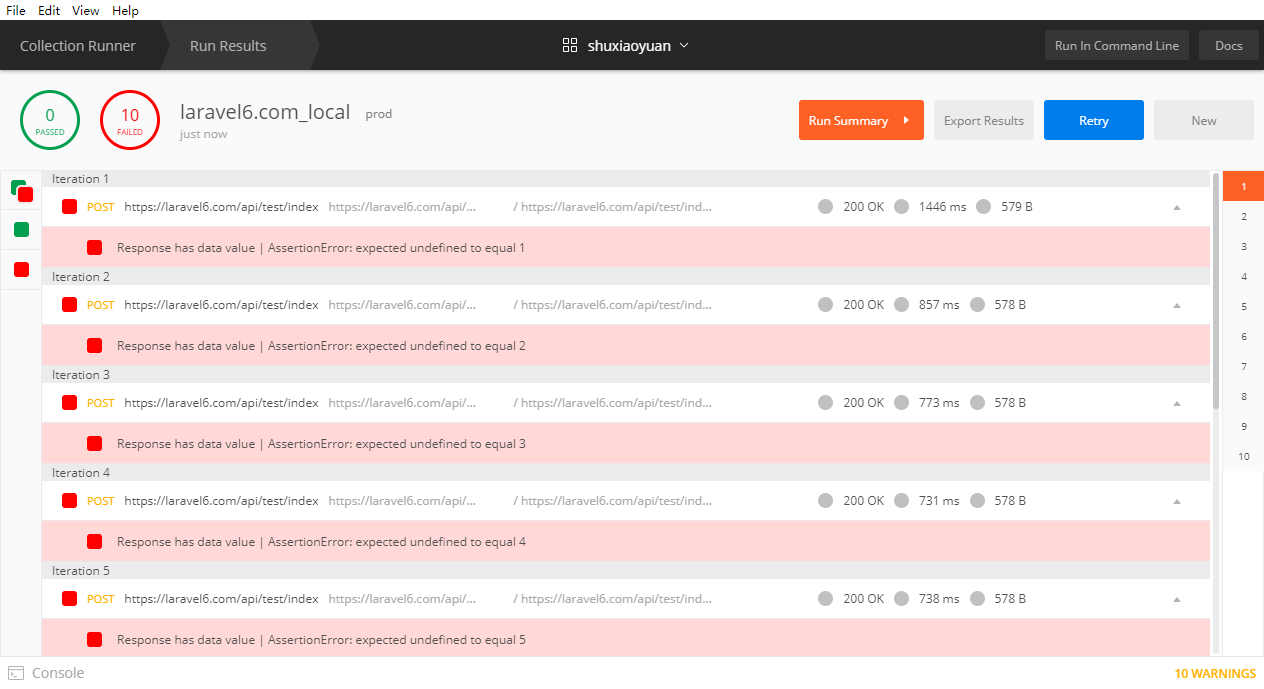Open the File menu
Viewport: 1264px width, 689px height.
tap(15, 10)
